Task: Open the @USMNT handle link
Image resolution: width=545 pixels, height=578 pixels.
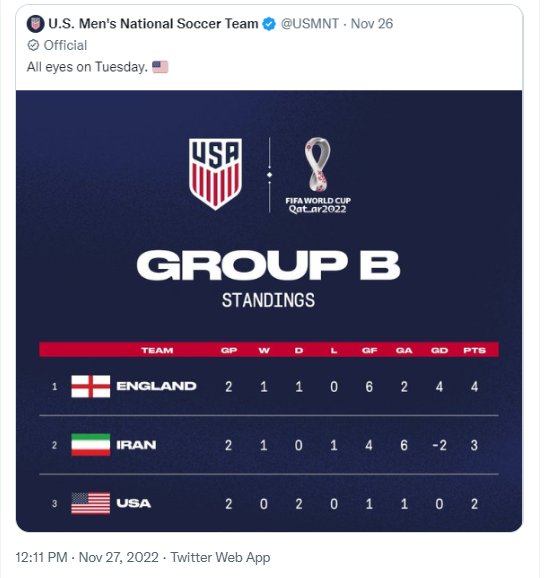Action: [310, 24]
